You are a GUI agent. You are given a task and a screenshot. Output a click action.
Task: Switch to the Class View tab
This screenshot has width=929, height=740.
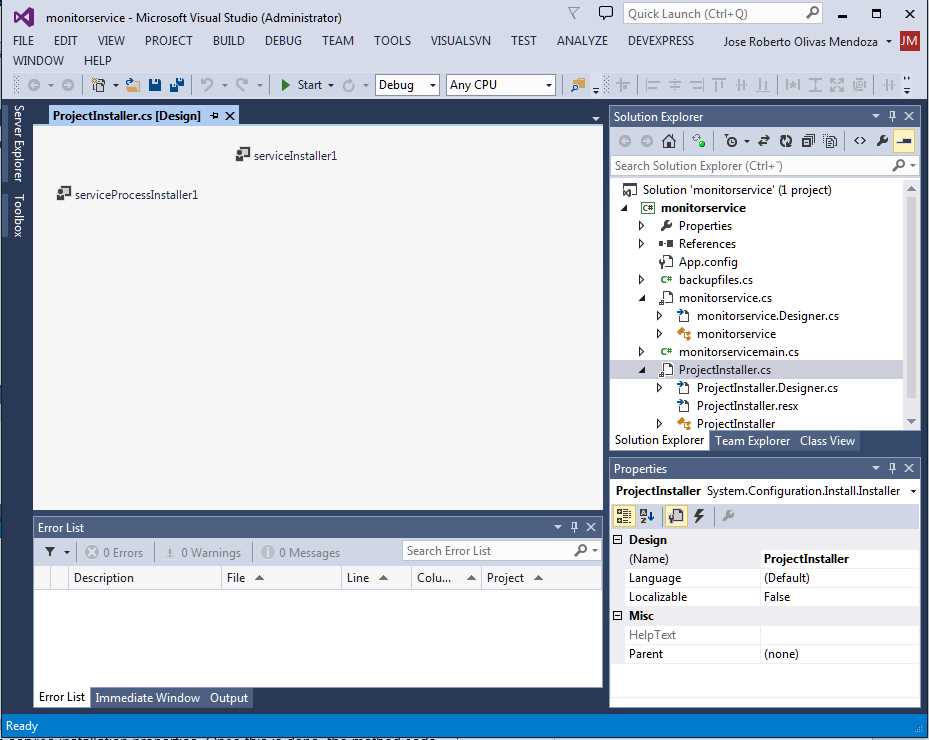[827, 441]
